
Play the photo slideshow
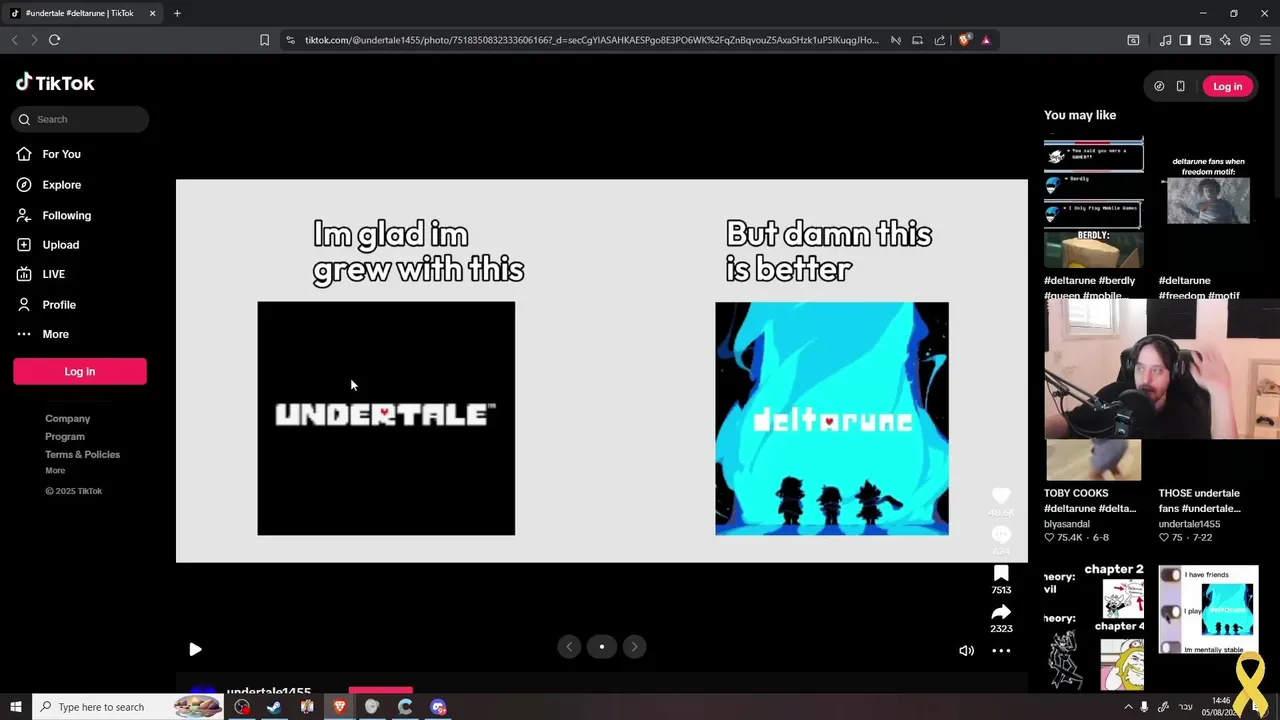(195, 649)
